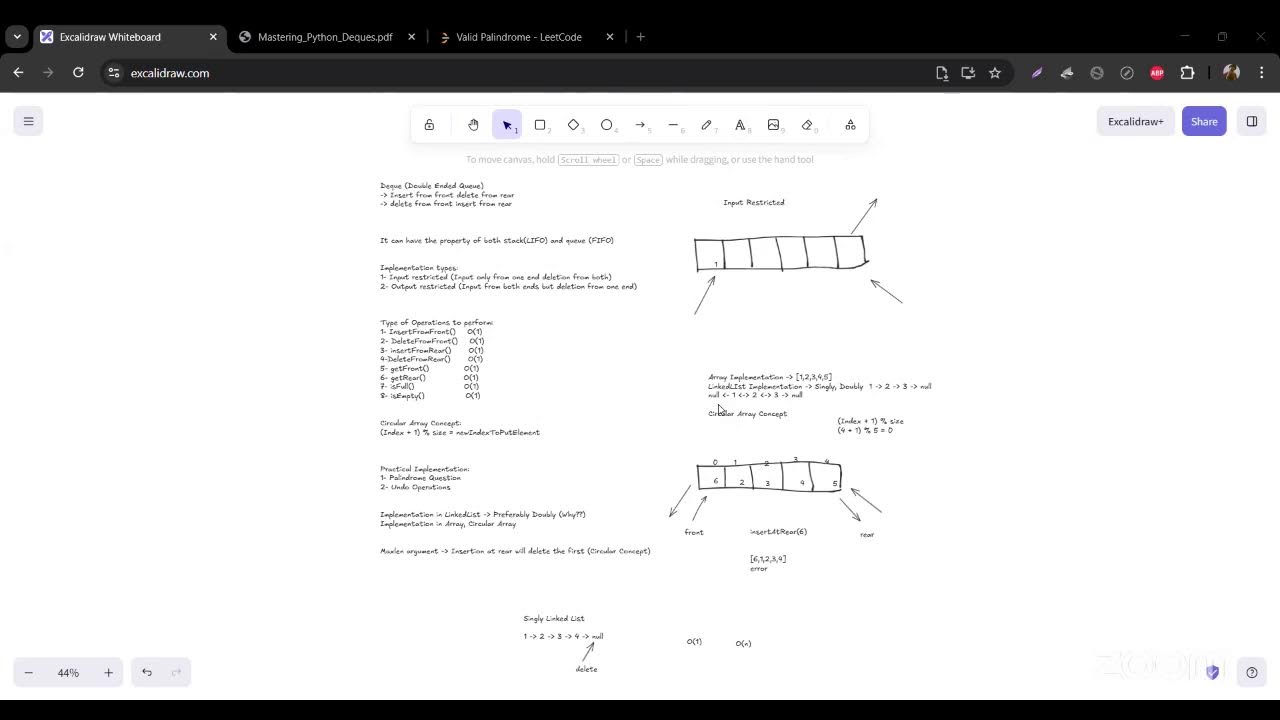The image size is (1280, 720).
Task: Close the Mastering_Python_Deques.pdf tab
Action: point(411,37)
